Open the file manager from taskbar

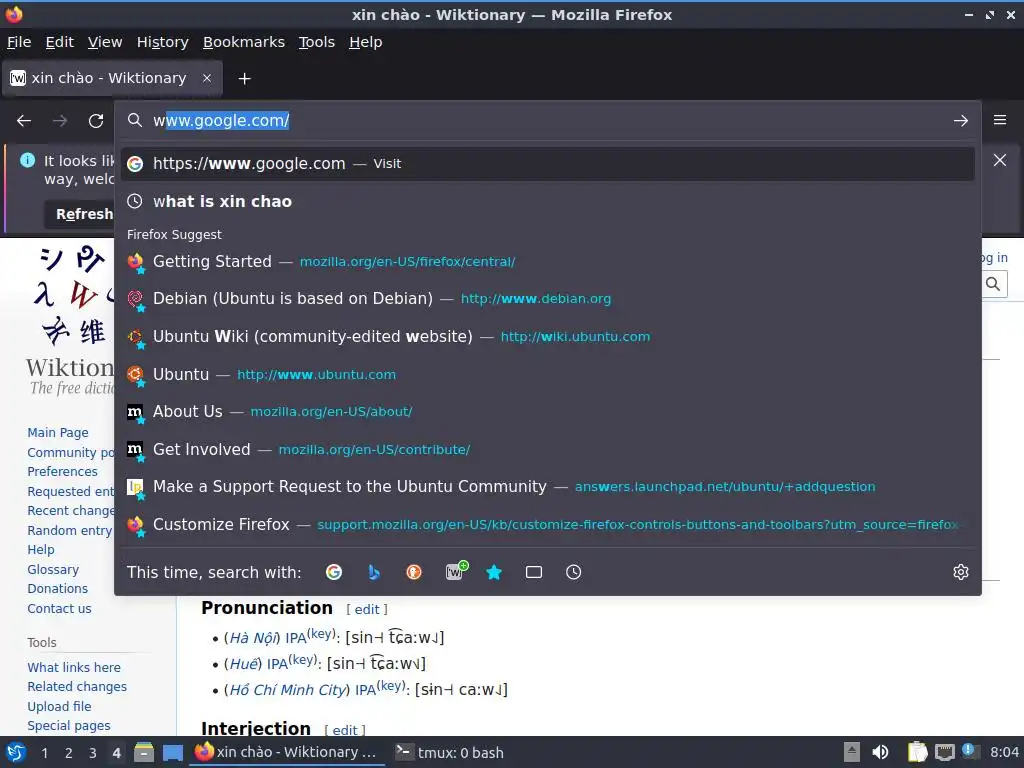[144, 752]
